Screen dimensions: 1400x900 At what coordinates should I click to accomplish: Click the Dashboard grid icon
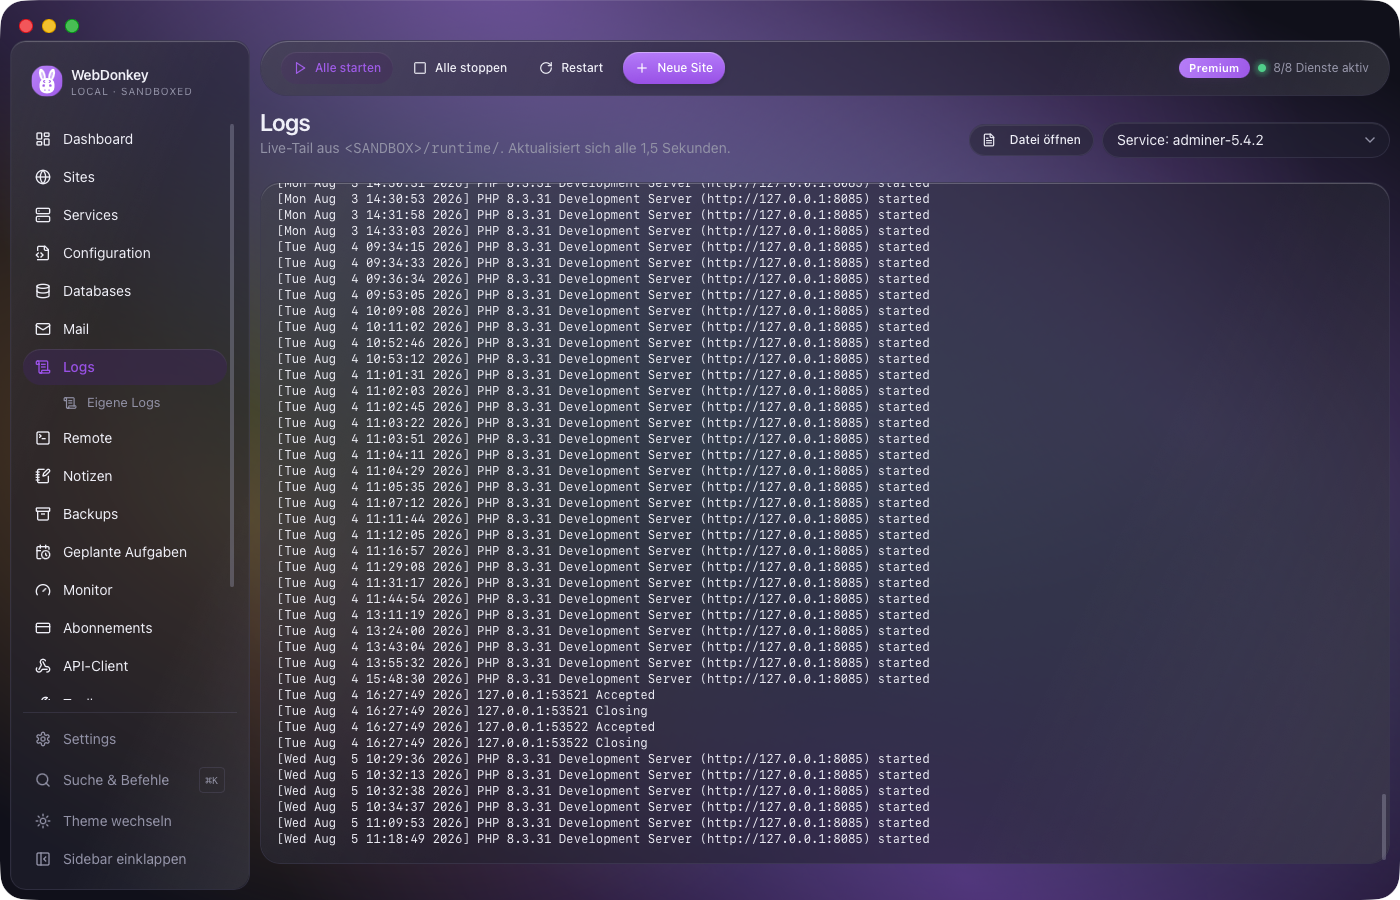click(43, 139)
